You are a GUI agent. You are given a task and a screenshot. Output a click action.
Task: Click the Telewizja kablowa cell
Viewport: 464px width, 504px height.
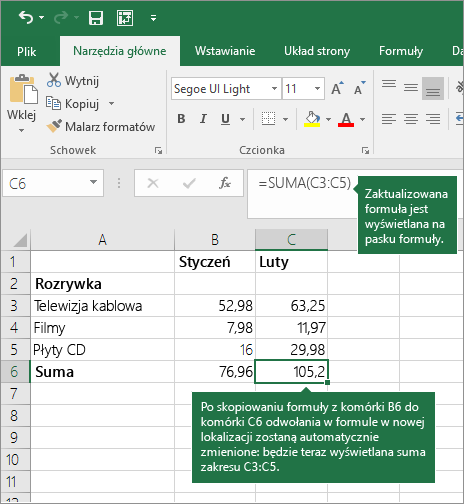click(x=102, y=306)
